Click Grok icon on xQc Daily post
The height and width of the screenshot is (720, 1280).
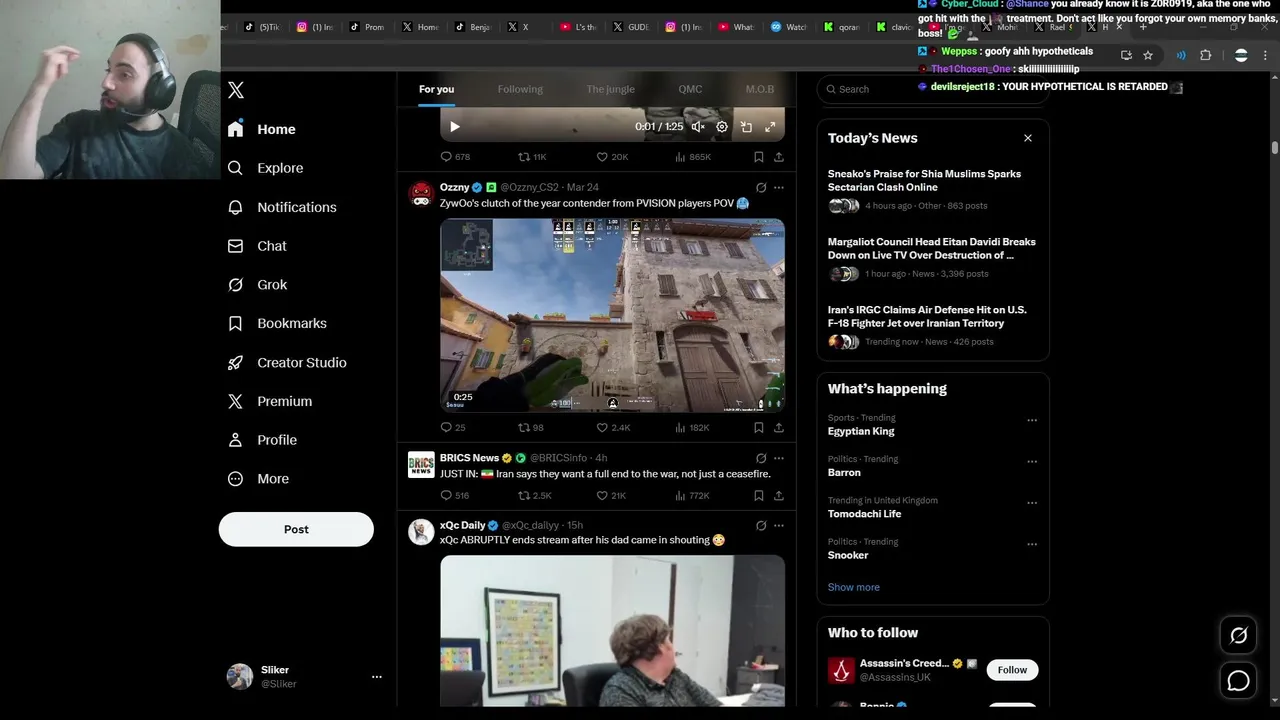(x=761, y=525)
